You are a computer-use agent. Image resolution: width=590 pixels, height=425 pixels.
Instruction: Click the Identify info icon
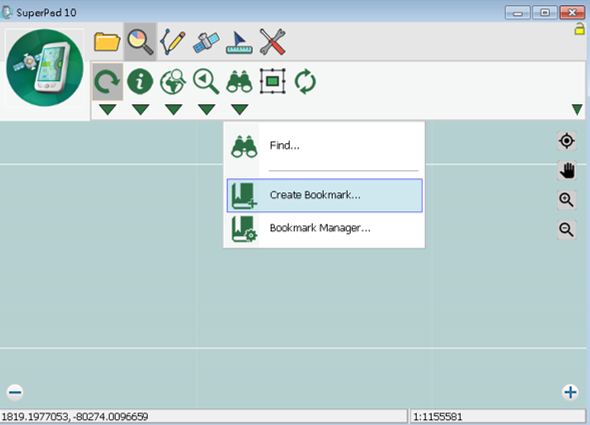tap(140, 81)
